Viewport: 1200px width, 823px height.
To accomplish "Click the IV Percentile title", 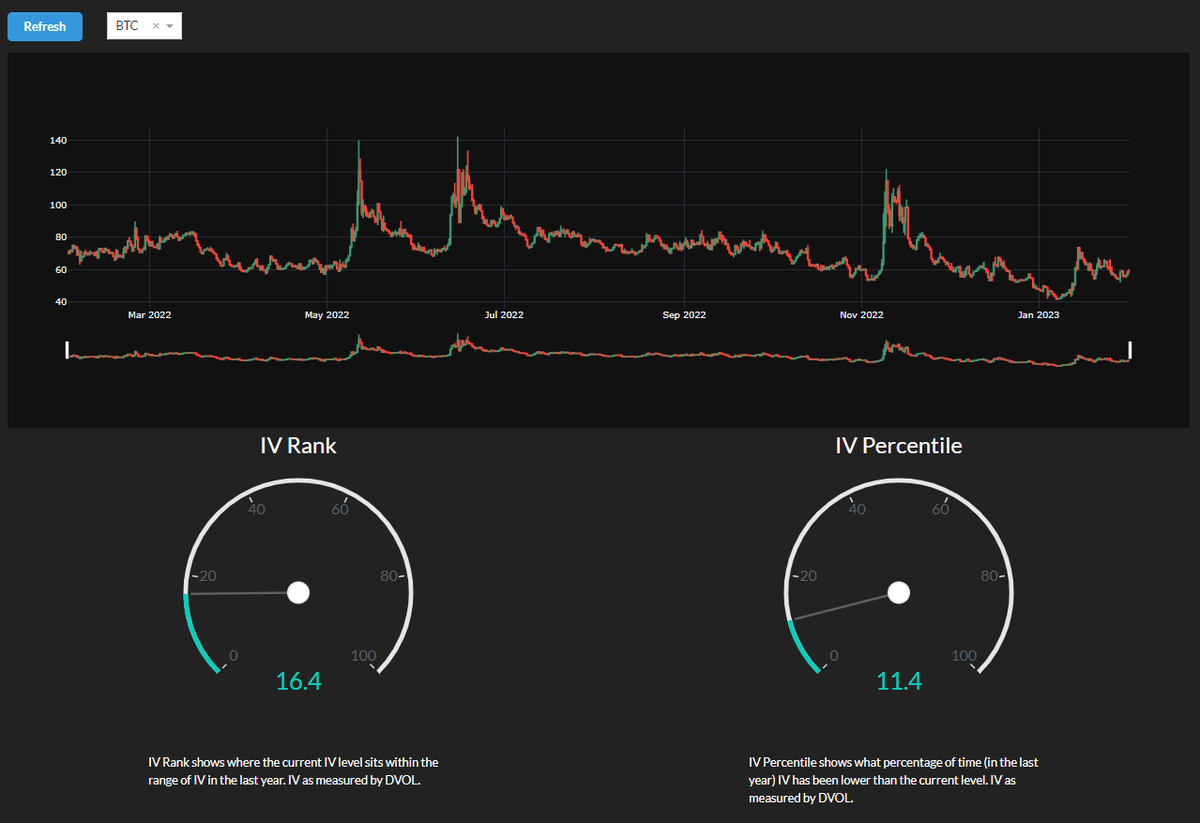I will click(898, 445).
